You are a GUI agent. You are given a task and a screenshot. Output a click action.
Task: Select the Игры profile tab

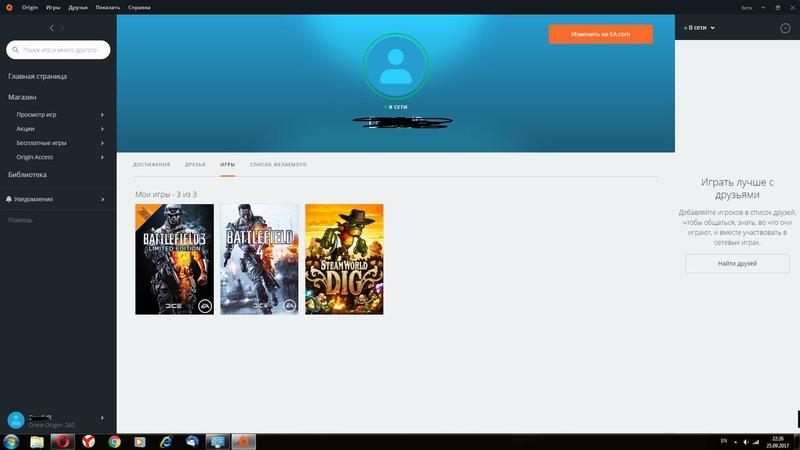tap(228, 165)
